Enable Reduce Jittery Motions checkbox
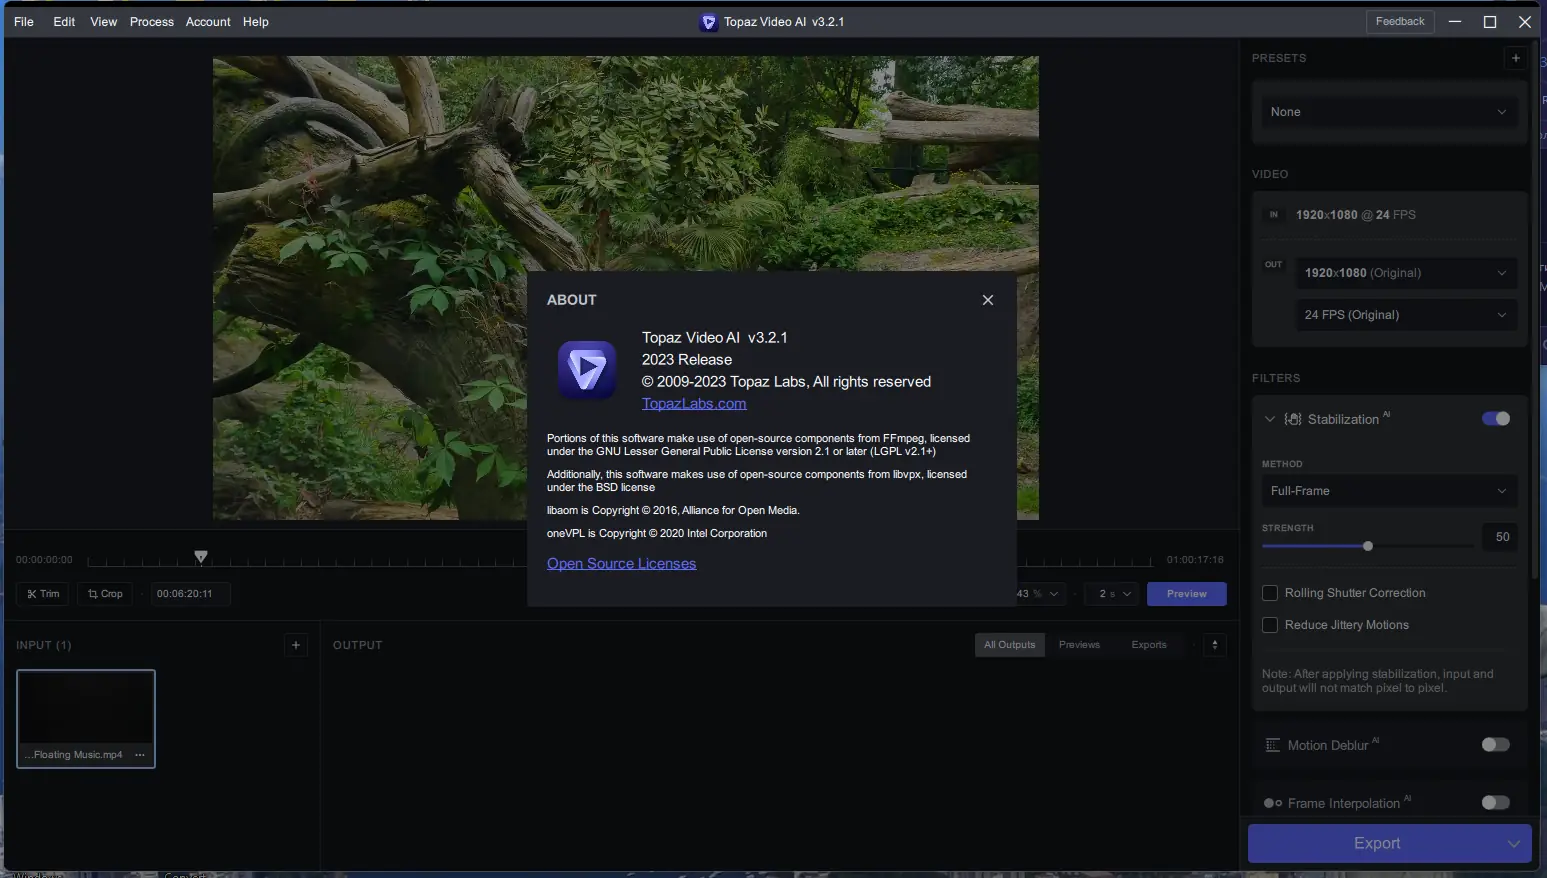This screenshot has height=878, width=1547. point(1270,625)
